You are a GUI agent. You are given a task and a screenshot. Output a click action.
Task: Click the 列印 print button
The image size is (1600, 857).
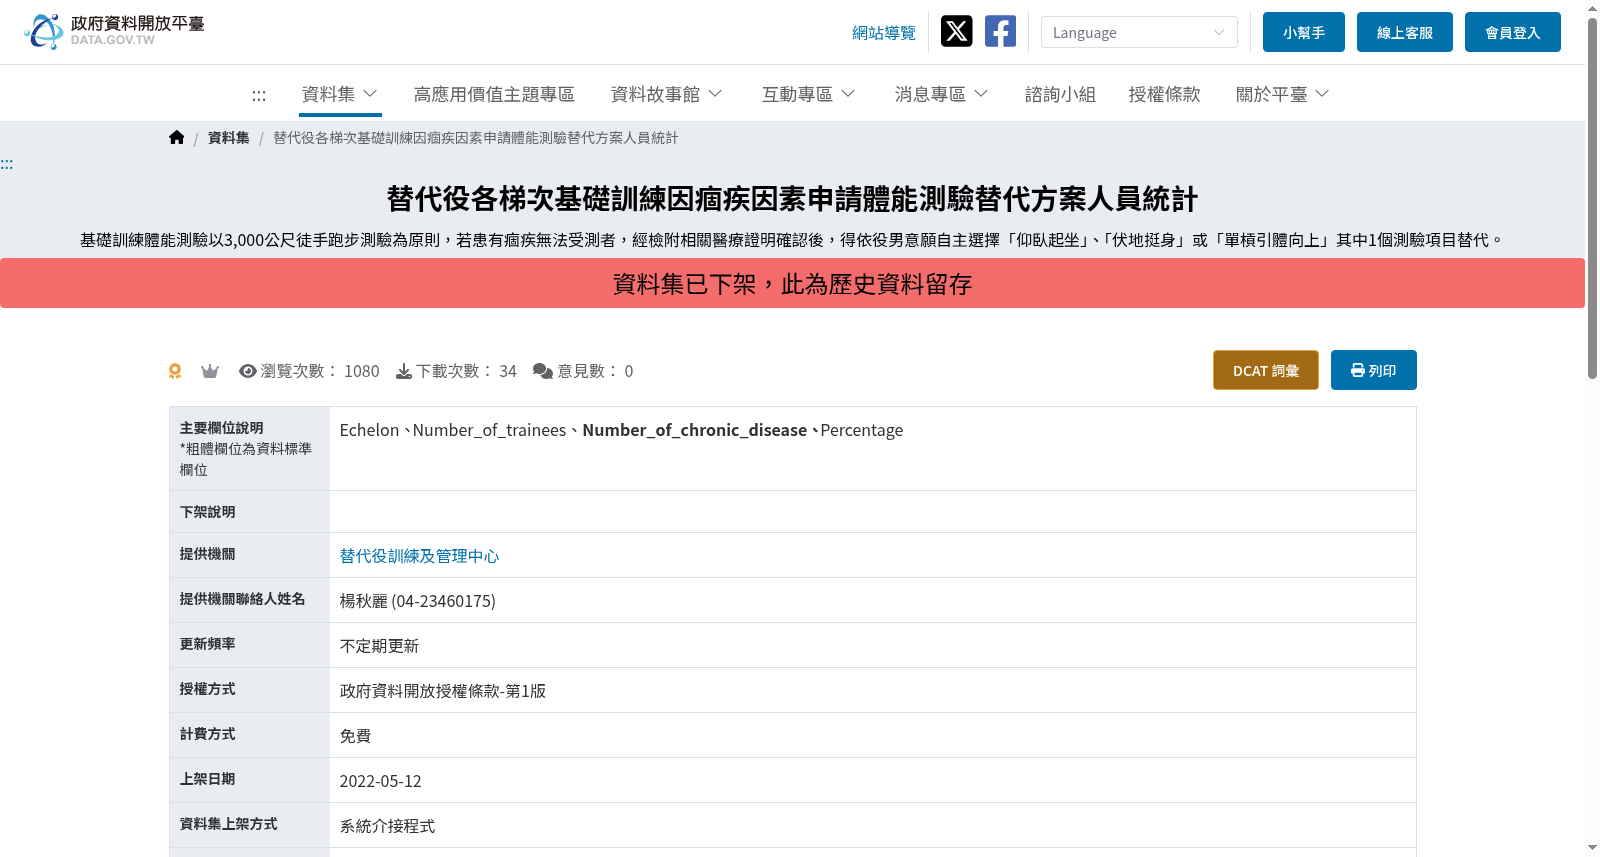(x=1373, y=370)
